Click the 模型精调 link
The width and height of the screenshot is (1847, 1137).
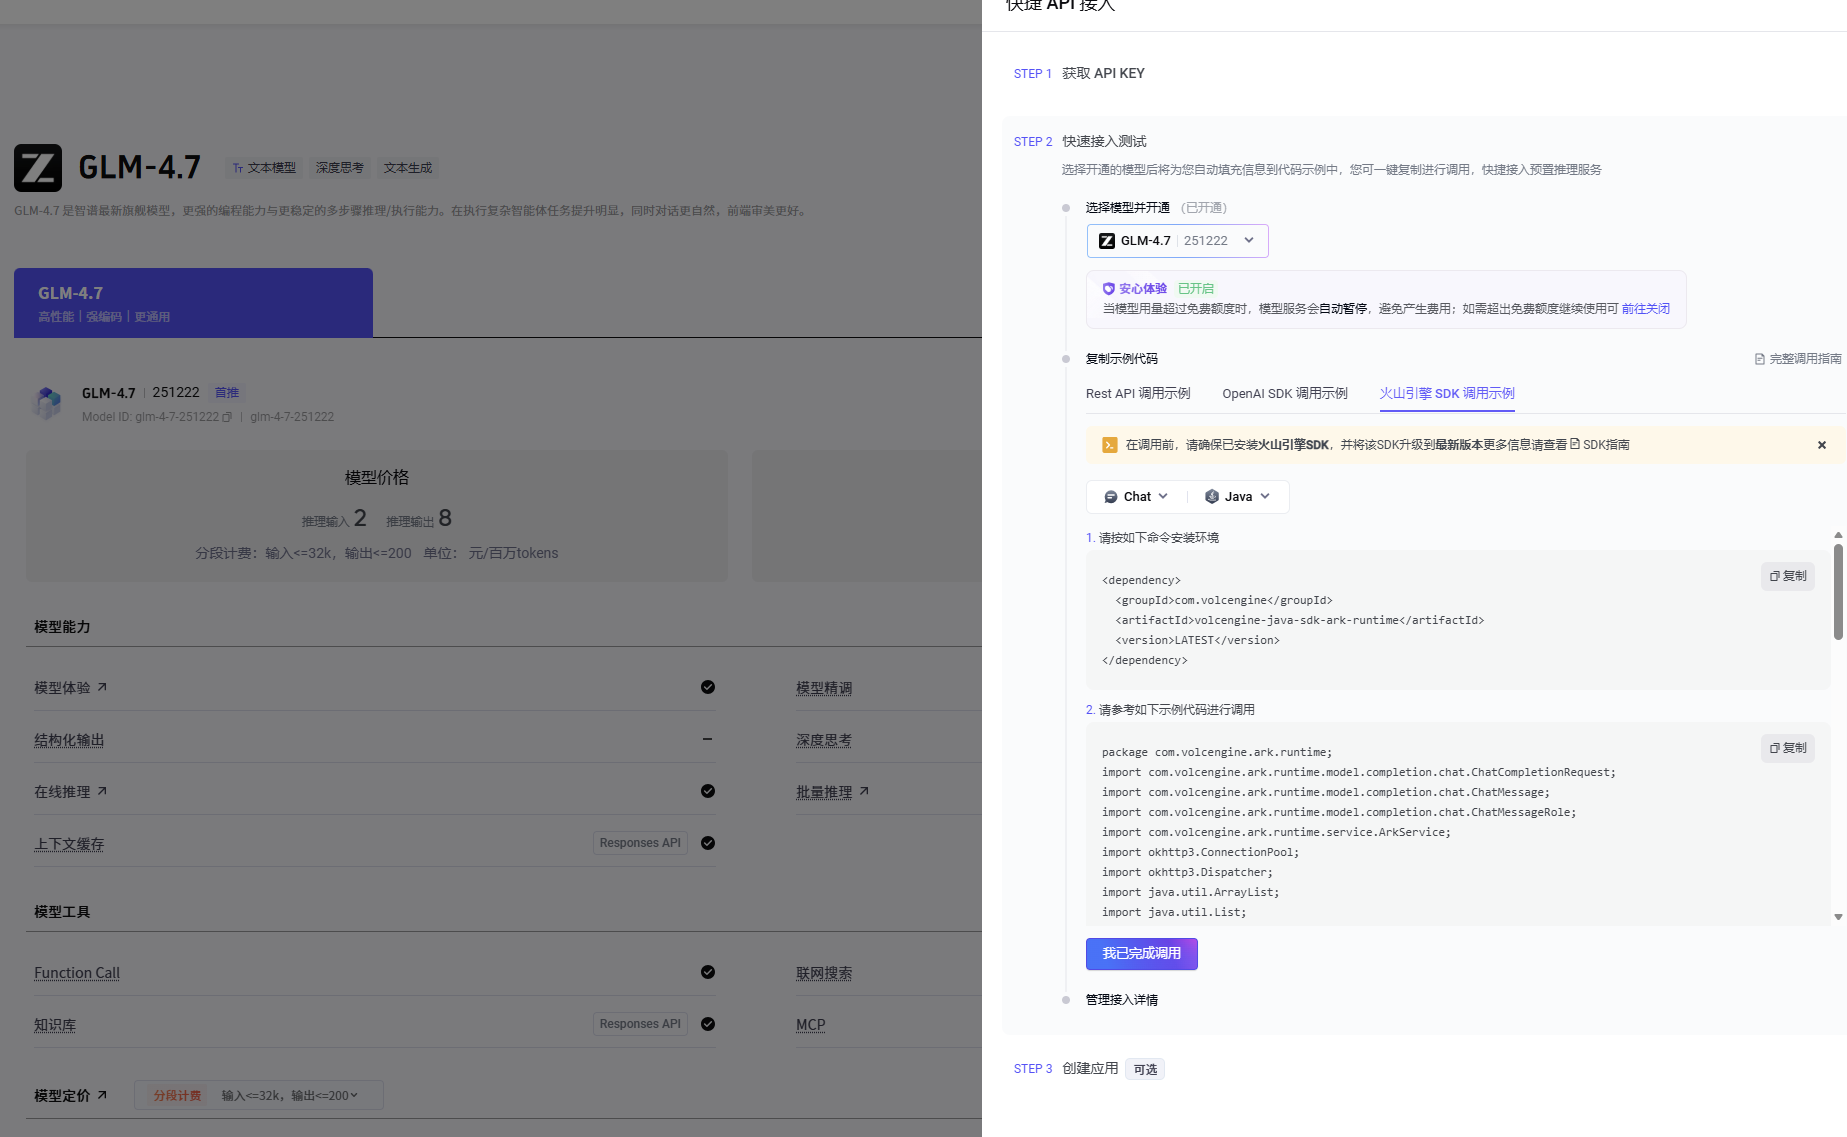pyautogui.click(x=824, y=688)
